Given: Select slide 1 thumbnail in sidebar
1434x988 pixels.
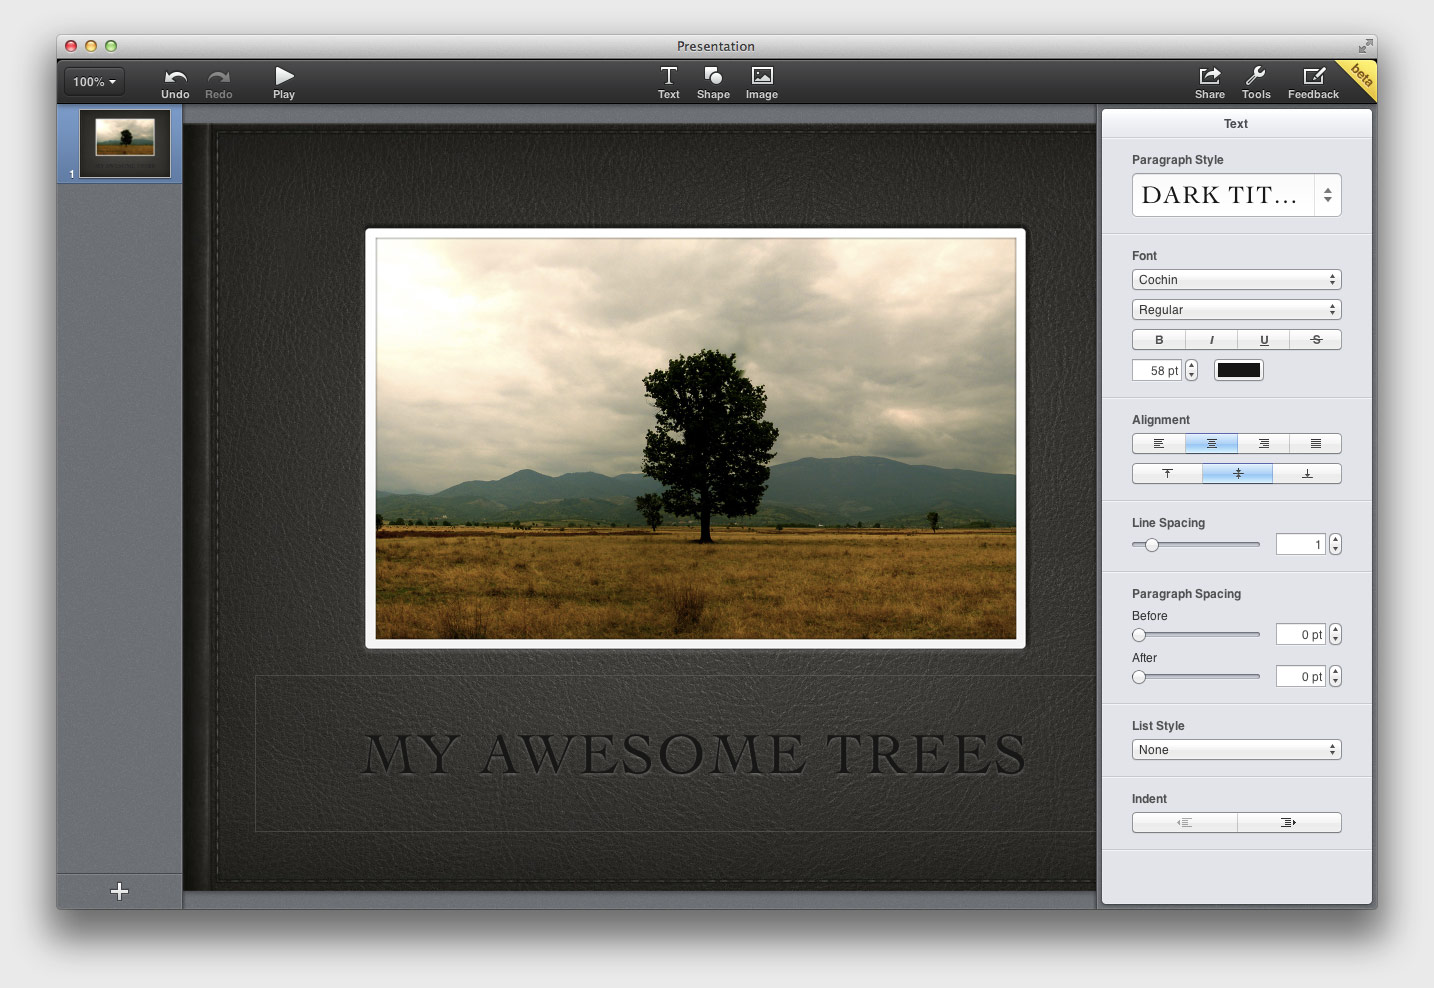Looking at the screenshot, I should coord(125,143).
